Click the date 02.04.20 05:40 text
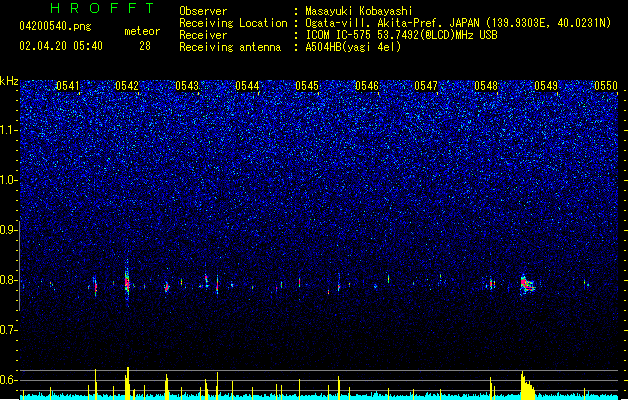The width and height of the screenshot is (629, 400). (61, 46)
